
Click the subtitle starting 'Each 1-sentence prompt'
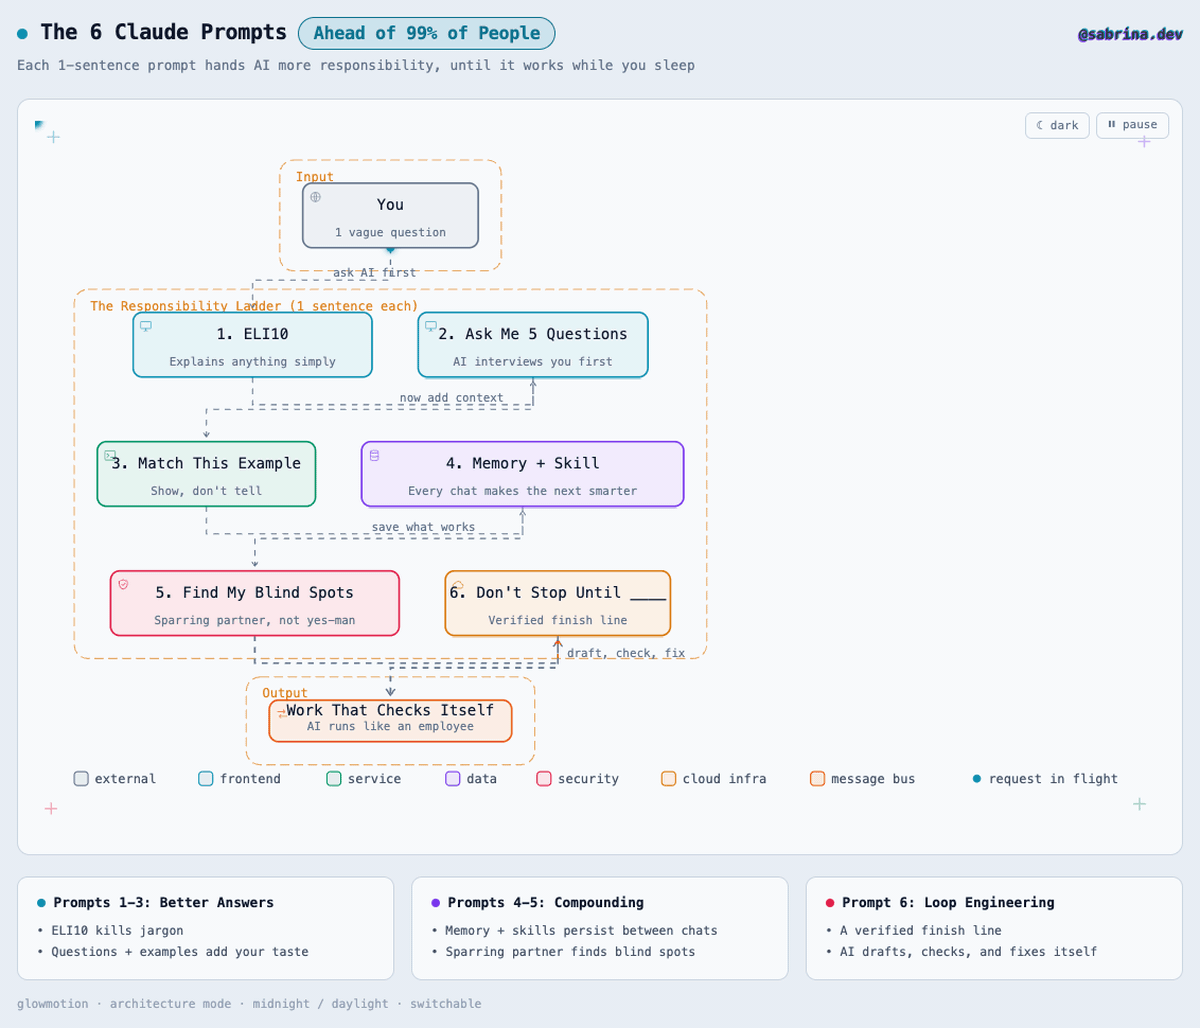356,65
